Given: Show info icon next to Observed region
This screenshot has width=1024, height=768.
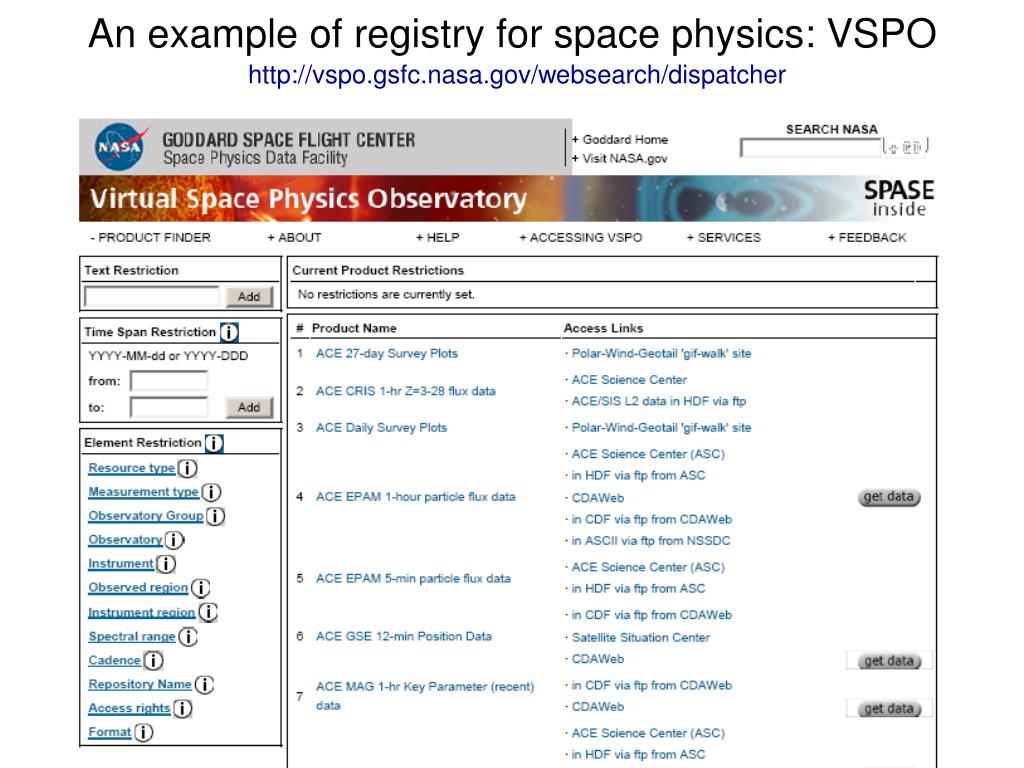Looking at the screenshot, I should tap(201, 588).
